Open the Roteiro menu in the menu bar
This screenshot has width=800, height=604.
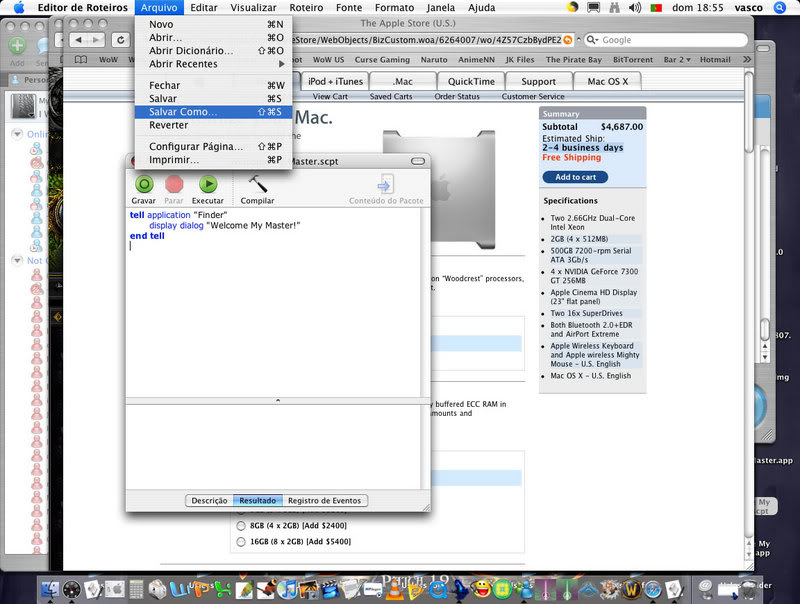click(306, 8)
